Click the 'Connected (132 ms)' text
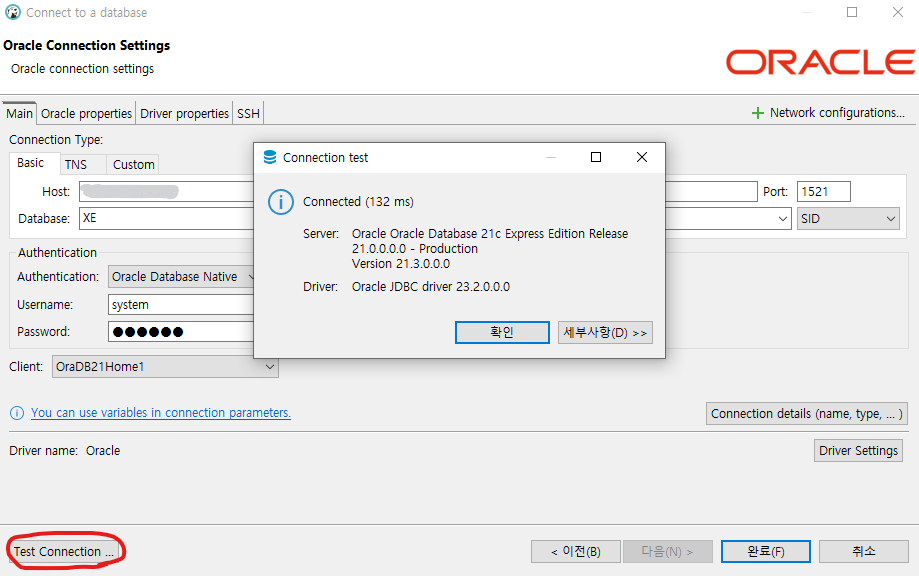The width and height of the screenshot is (919, 576). [x=358, y=202]
